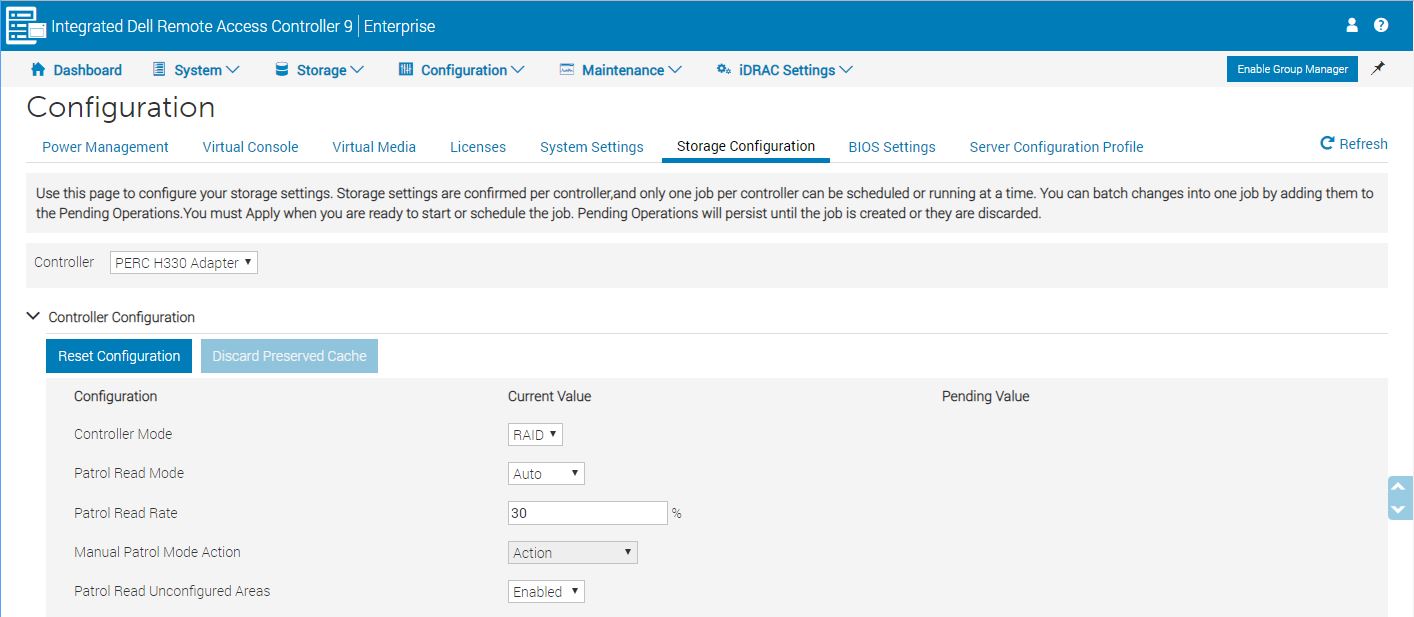The image size is (1414, 617).
Task: Click the iDRAC logo icon in header
Action: (22, 26)
